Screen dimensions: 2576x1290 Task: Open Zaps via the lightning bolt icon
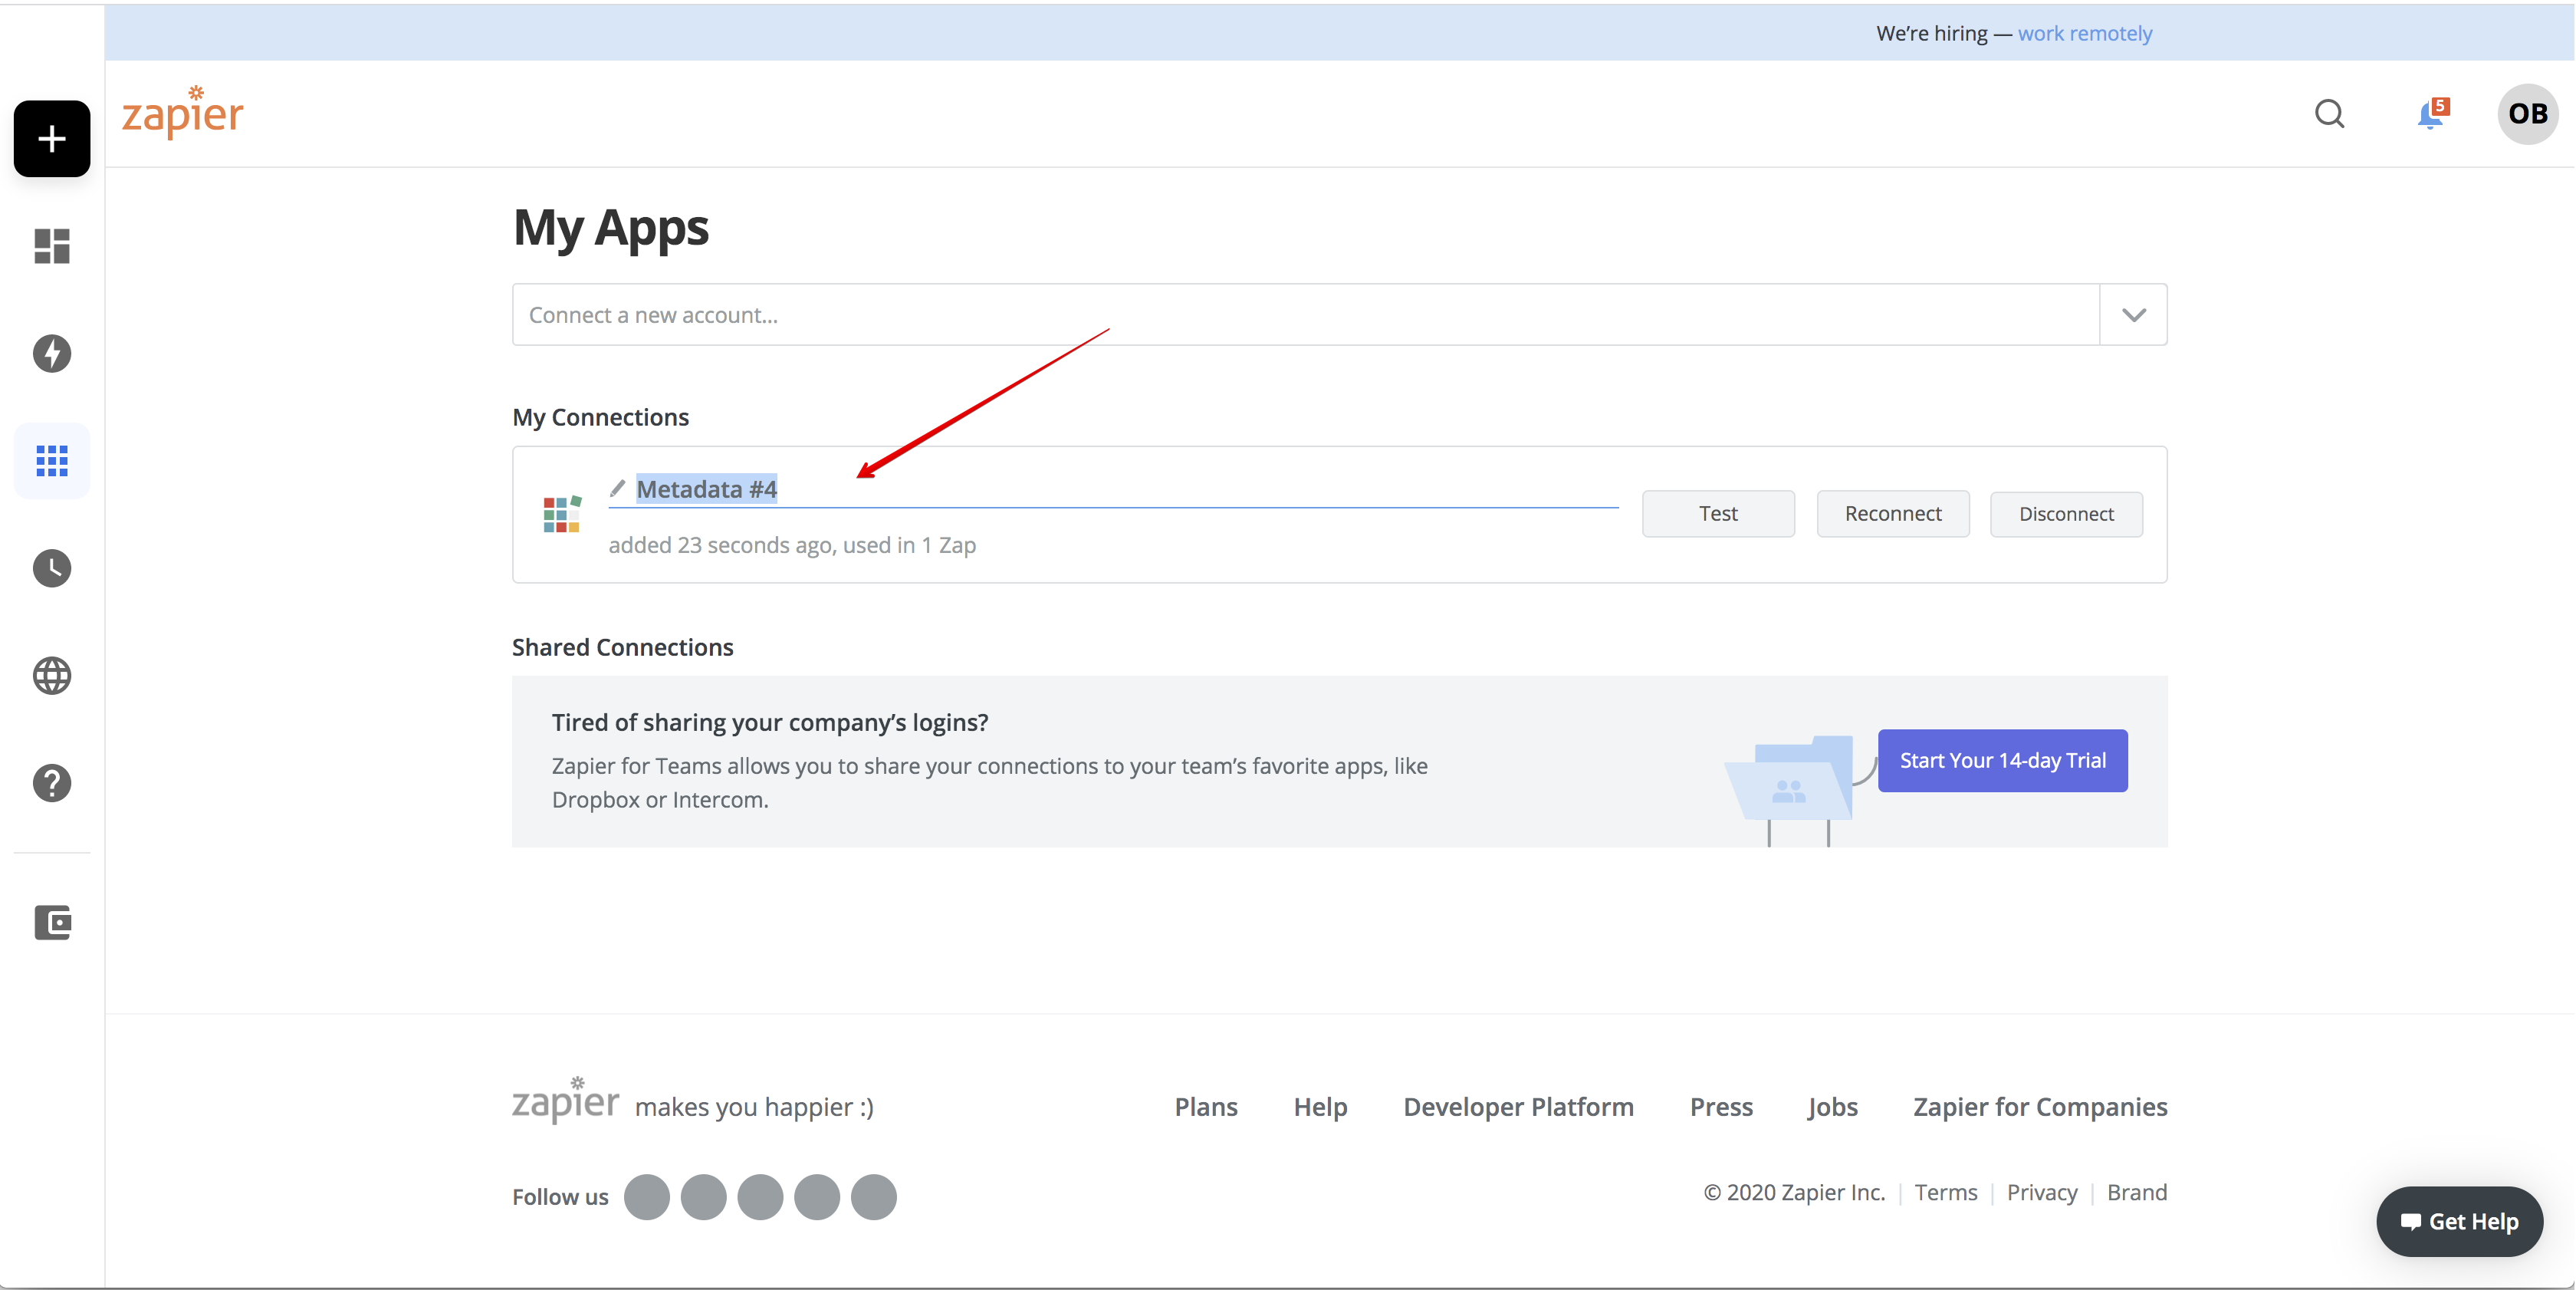[52, 353]
